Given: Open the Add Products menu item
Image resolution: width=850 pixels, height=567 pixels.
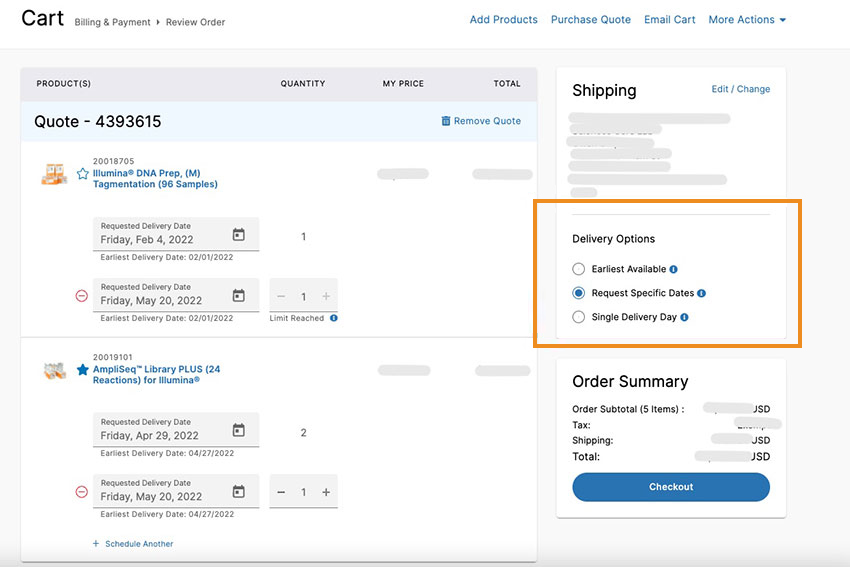Looking at the screenshot, I should coord(503,20).
